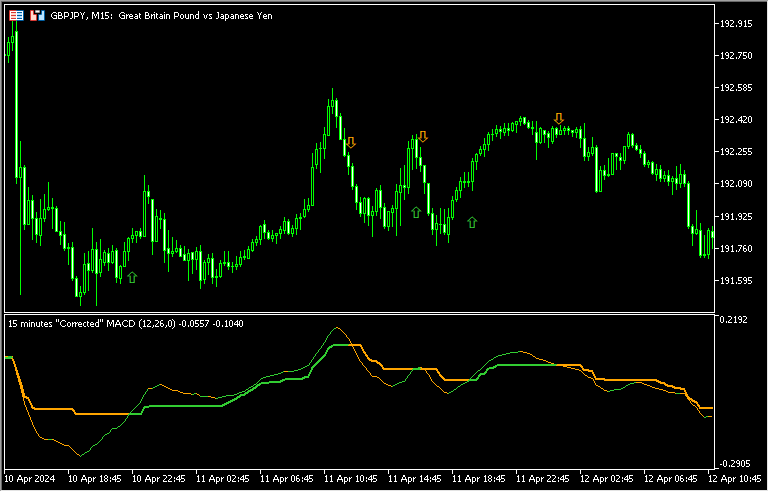Click the 192.915 price axis label
Viewport: 769px width, 492px height.
coord(735,23)
